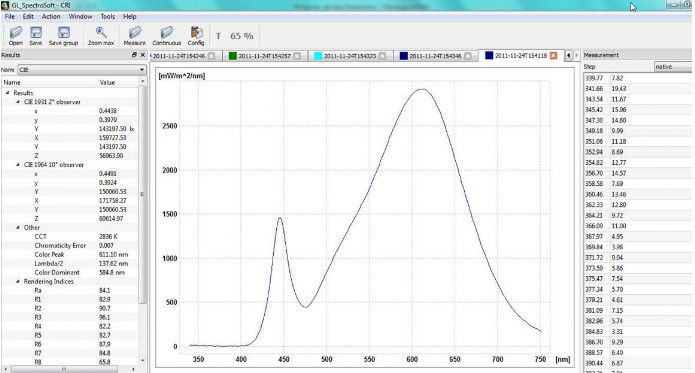Viewport: 695px width, 373px height.
Task: Open the Tools menu
Action: coord(108,16)
